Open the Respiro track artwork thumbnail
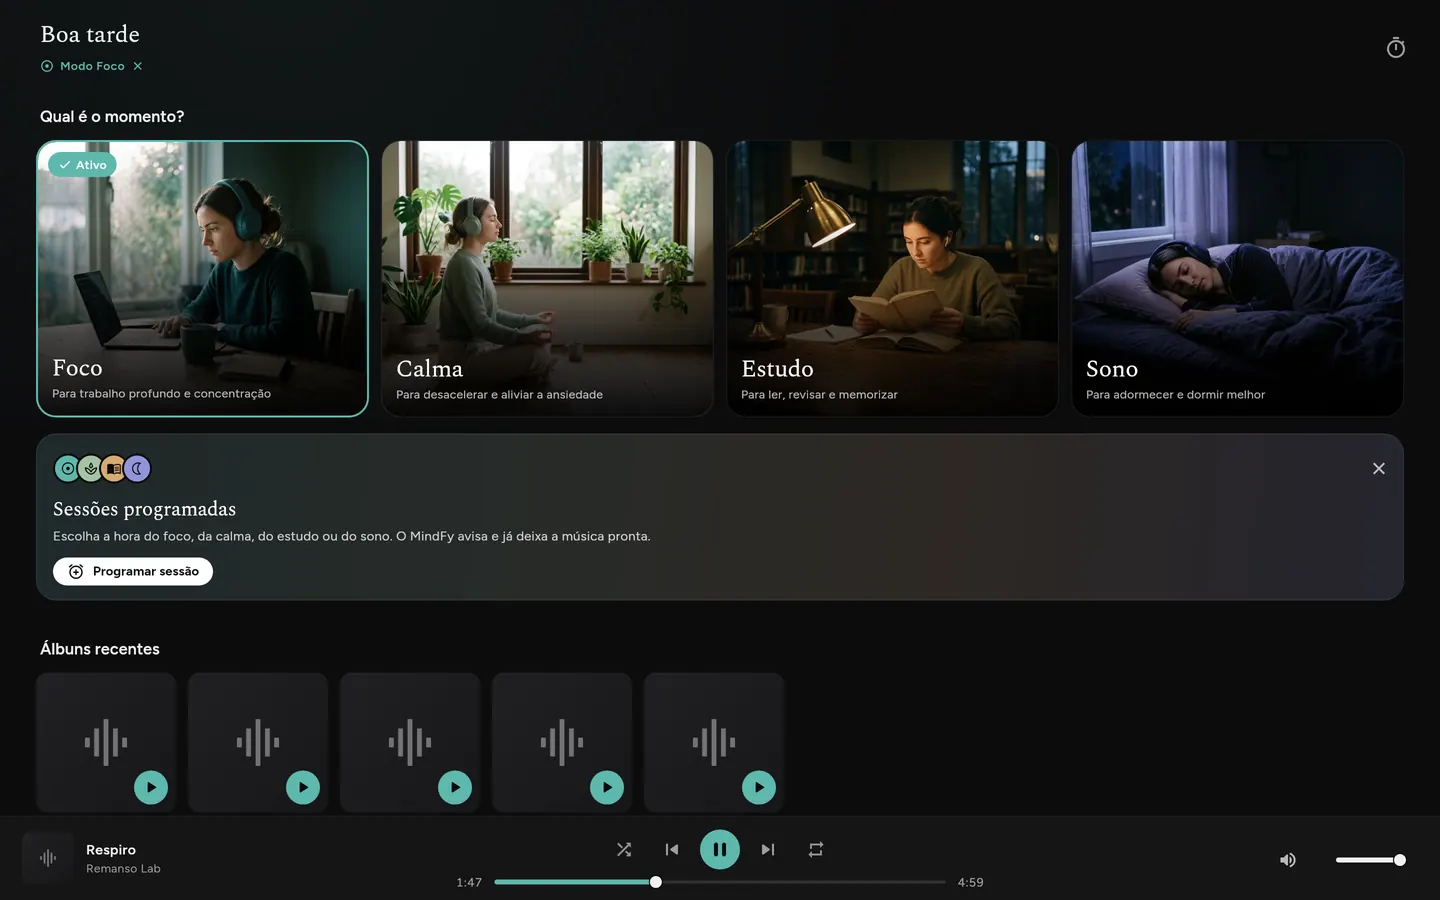 point(48,858)
